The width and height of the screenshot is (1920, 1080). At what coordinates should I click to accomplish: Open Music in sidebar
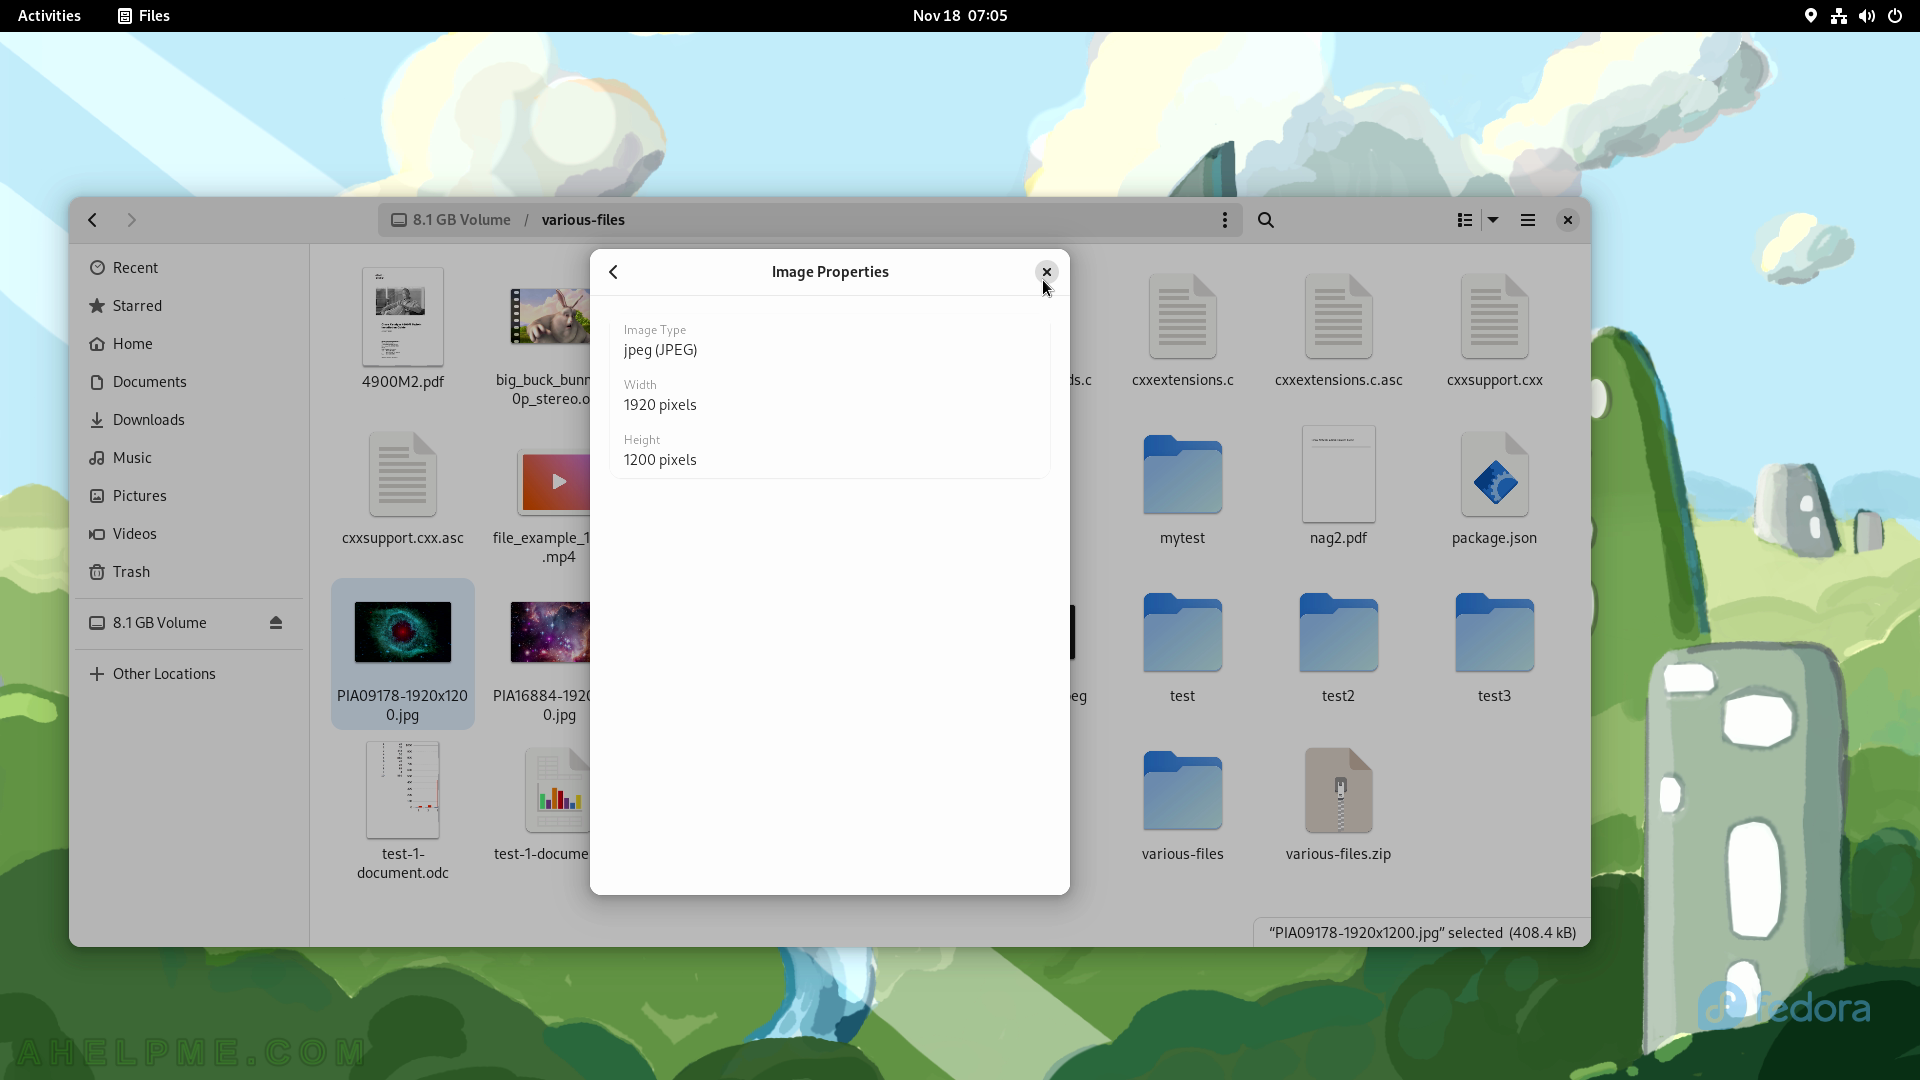pos(189,458)
